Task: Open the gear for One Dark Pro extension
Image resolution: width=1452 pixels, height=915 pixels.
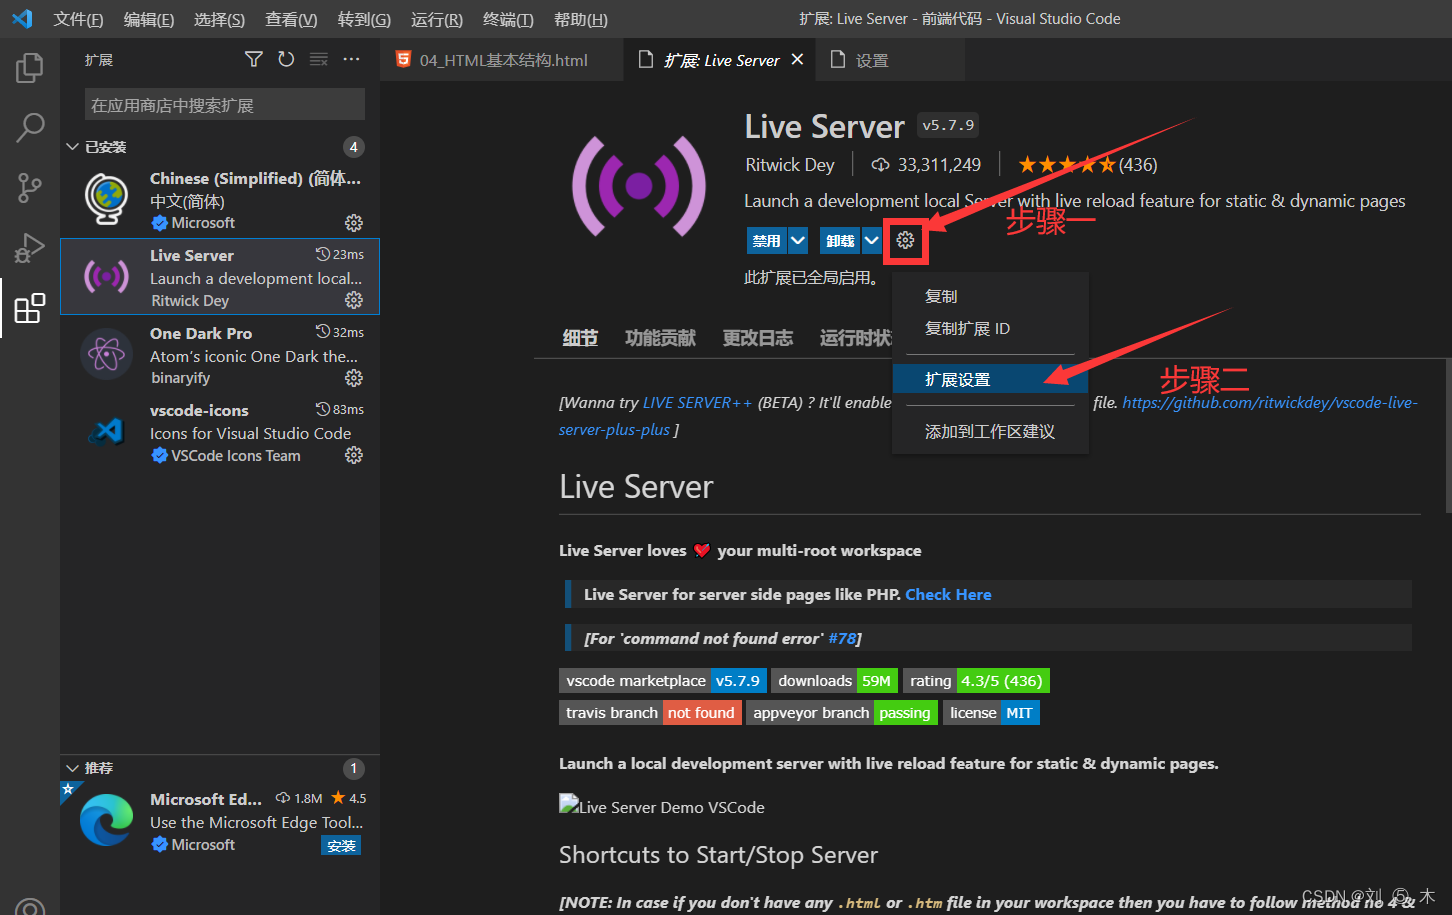Action: (353, 378)
